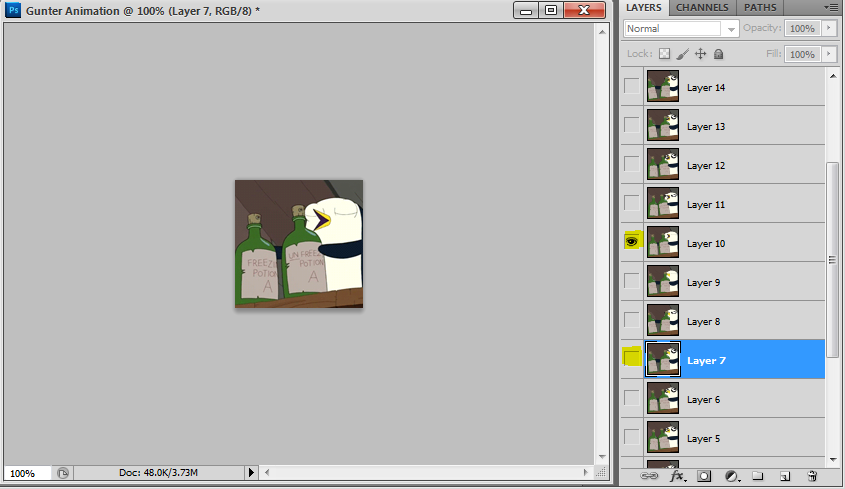
Task: Click the canvas vertical scroll up arrow
Action: coord(602,32)
